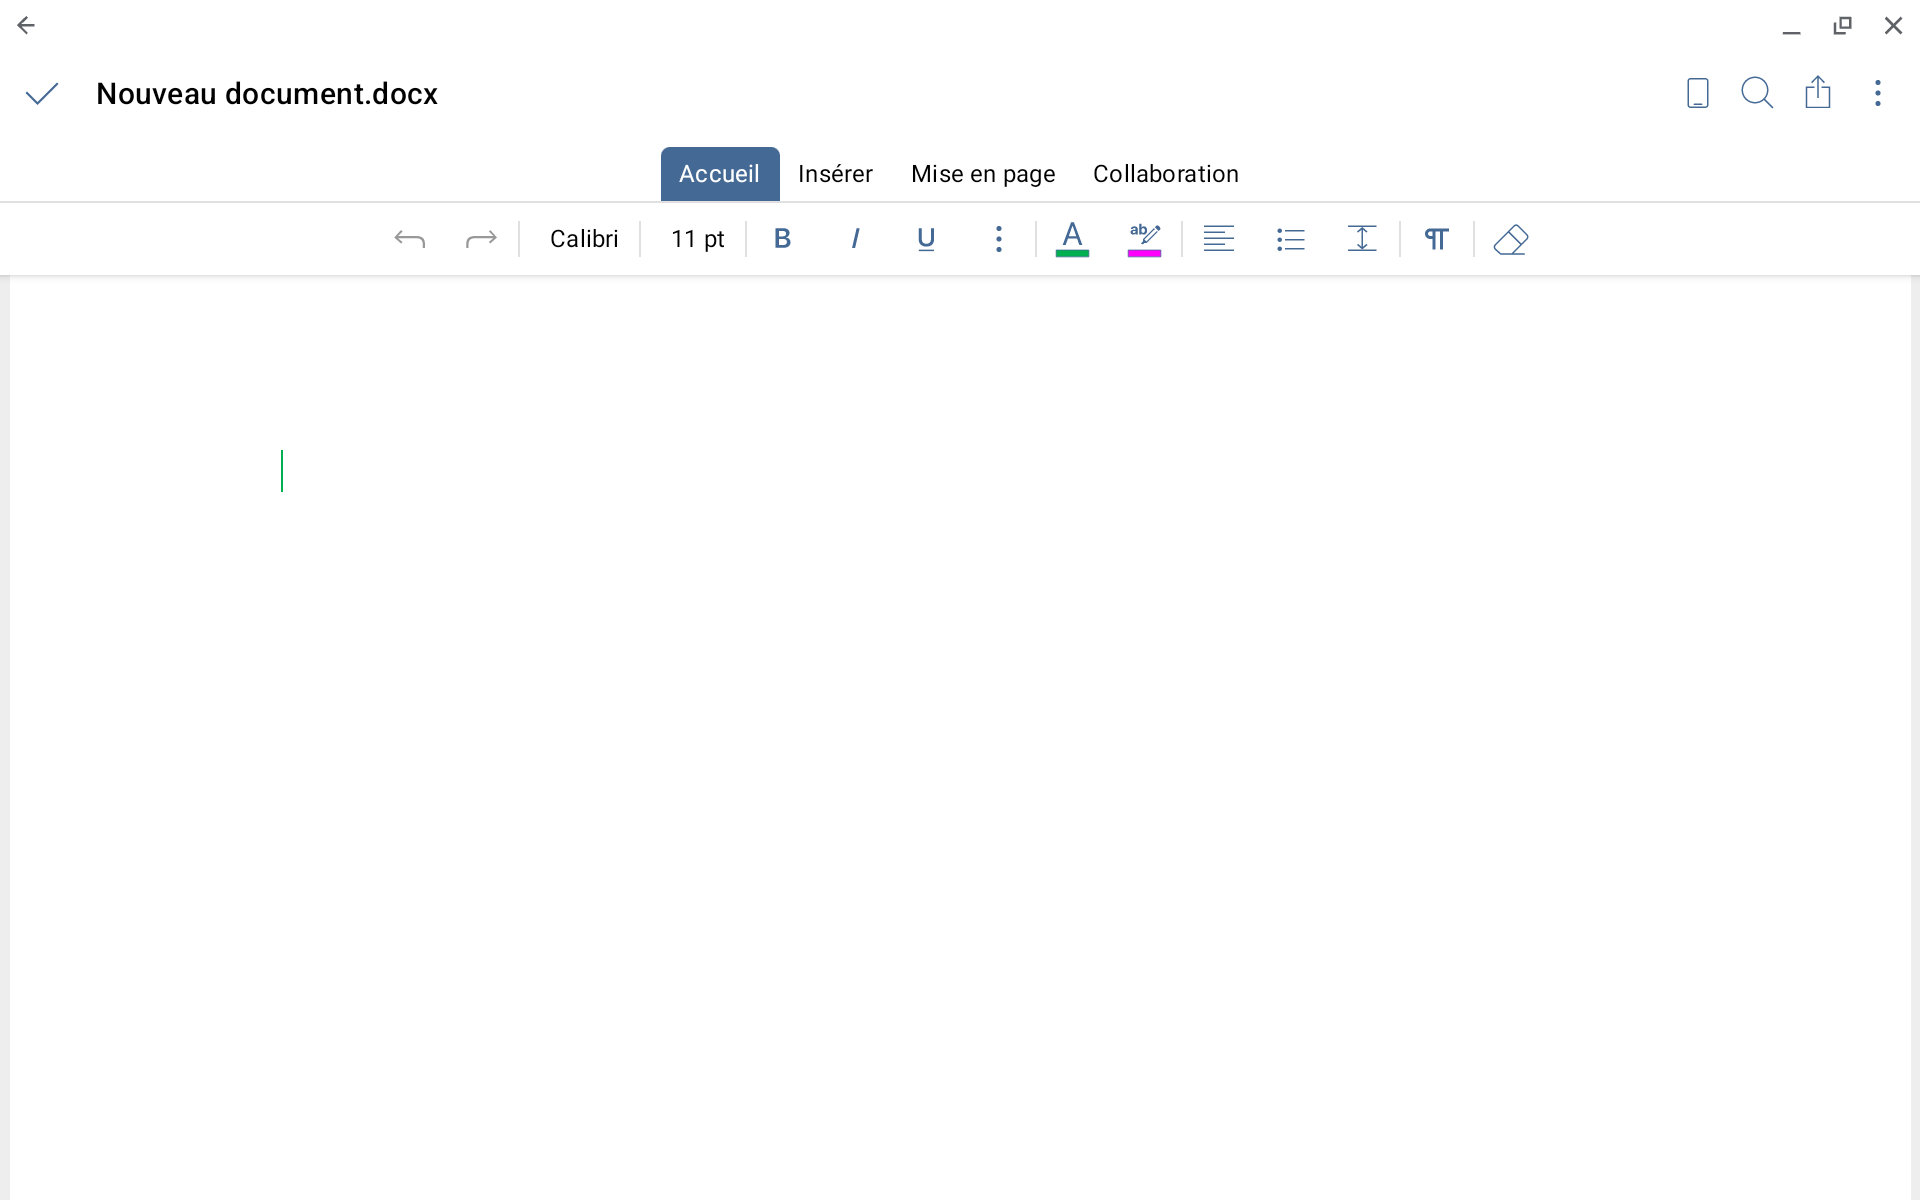This screenshot has width=1920, height=1200.
Task: Clear formatting with the eraser icon
Action: point(1510,239)
